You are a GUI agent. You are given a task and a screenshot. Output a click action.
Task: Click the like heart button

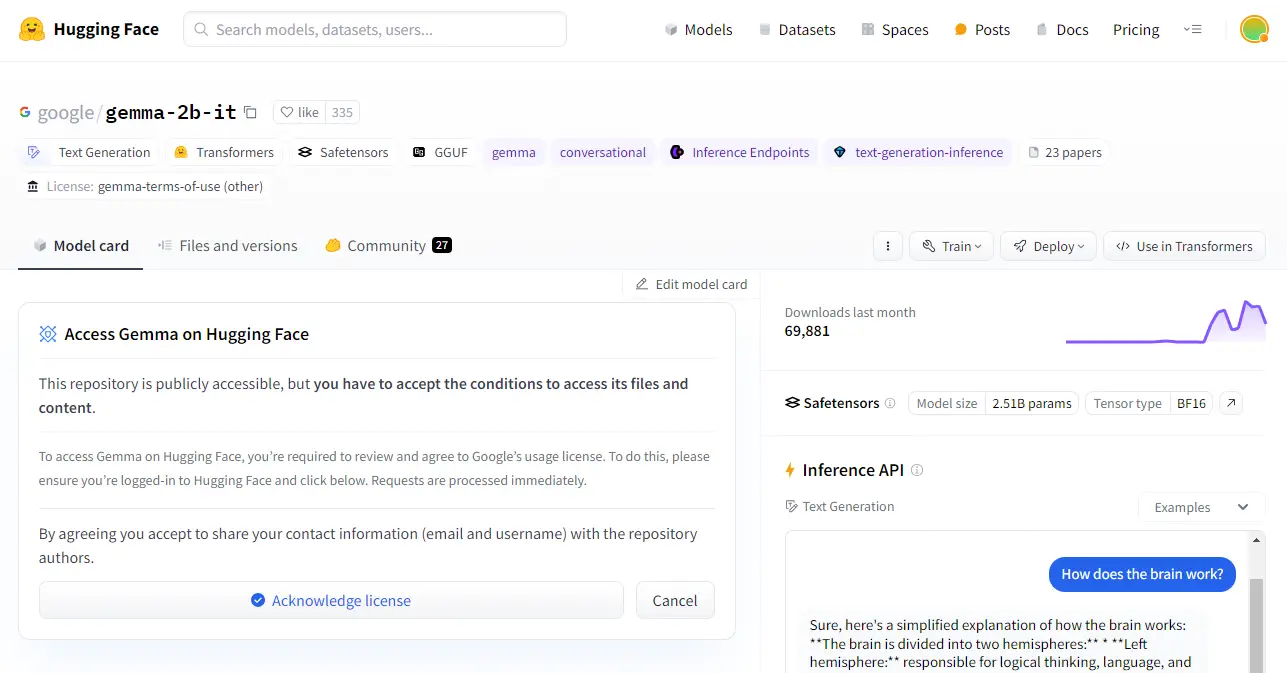pyautogui.click(x=299, y=112)
